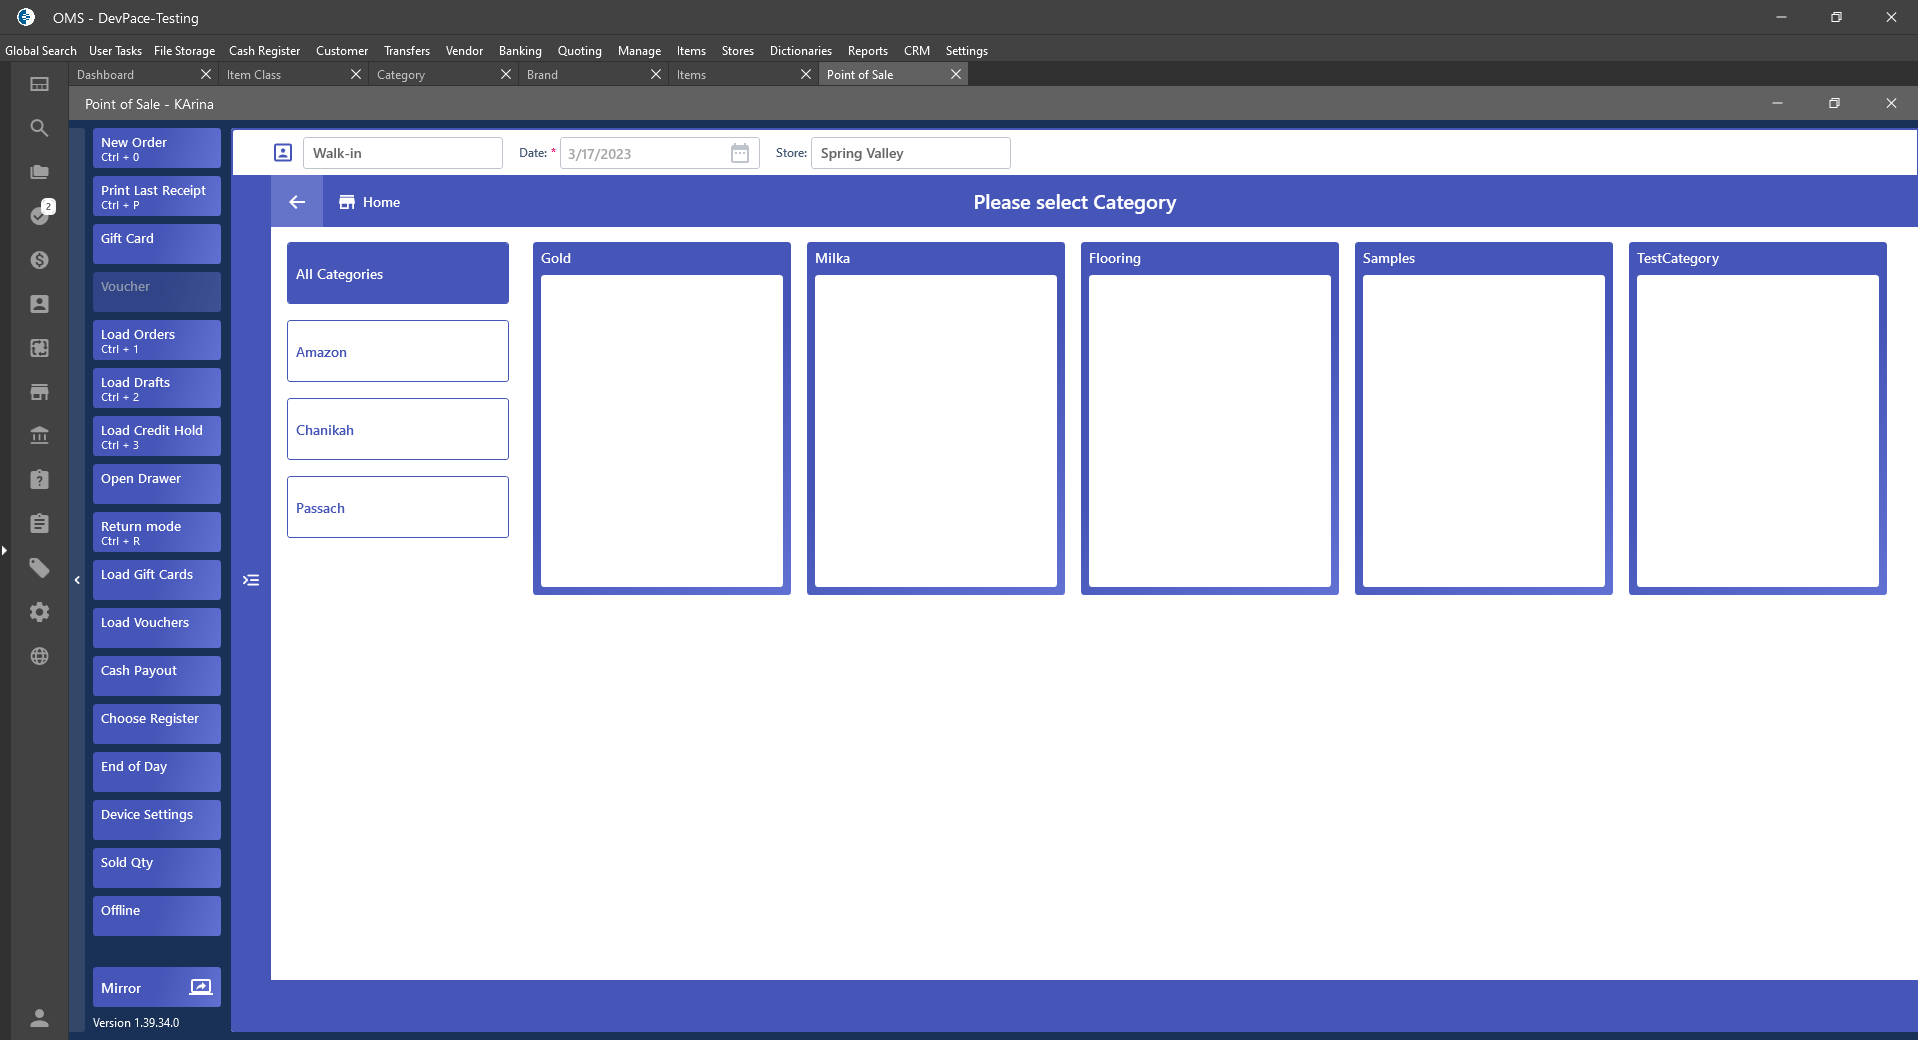Open the manage clipboard list icon
This screenshot has width=1918, height=1040.
click(39, 524)
